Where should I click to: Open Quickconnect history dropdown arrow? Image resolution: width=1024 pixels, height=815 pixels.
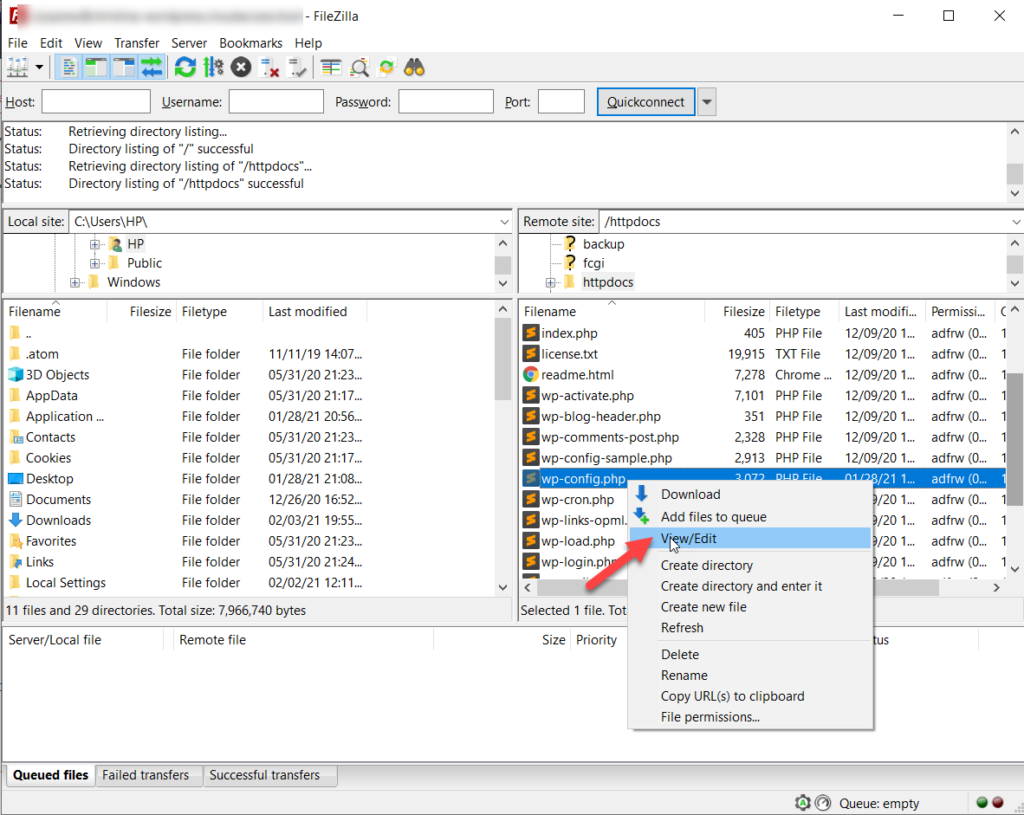tap(707, 102)
